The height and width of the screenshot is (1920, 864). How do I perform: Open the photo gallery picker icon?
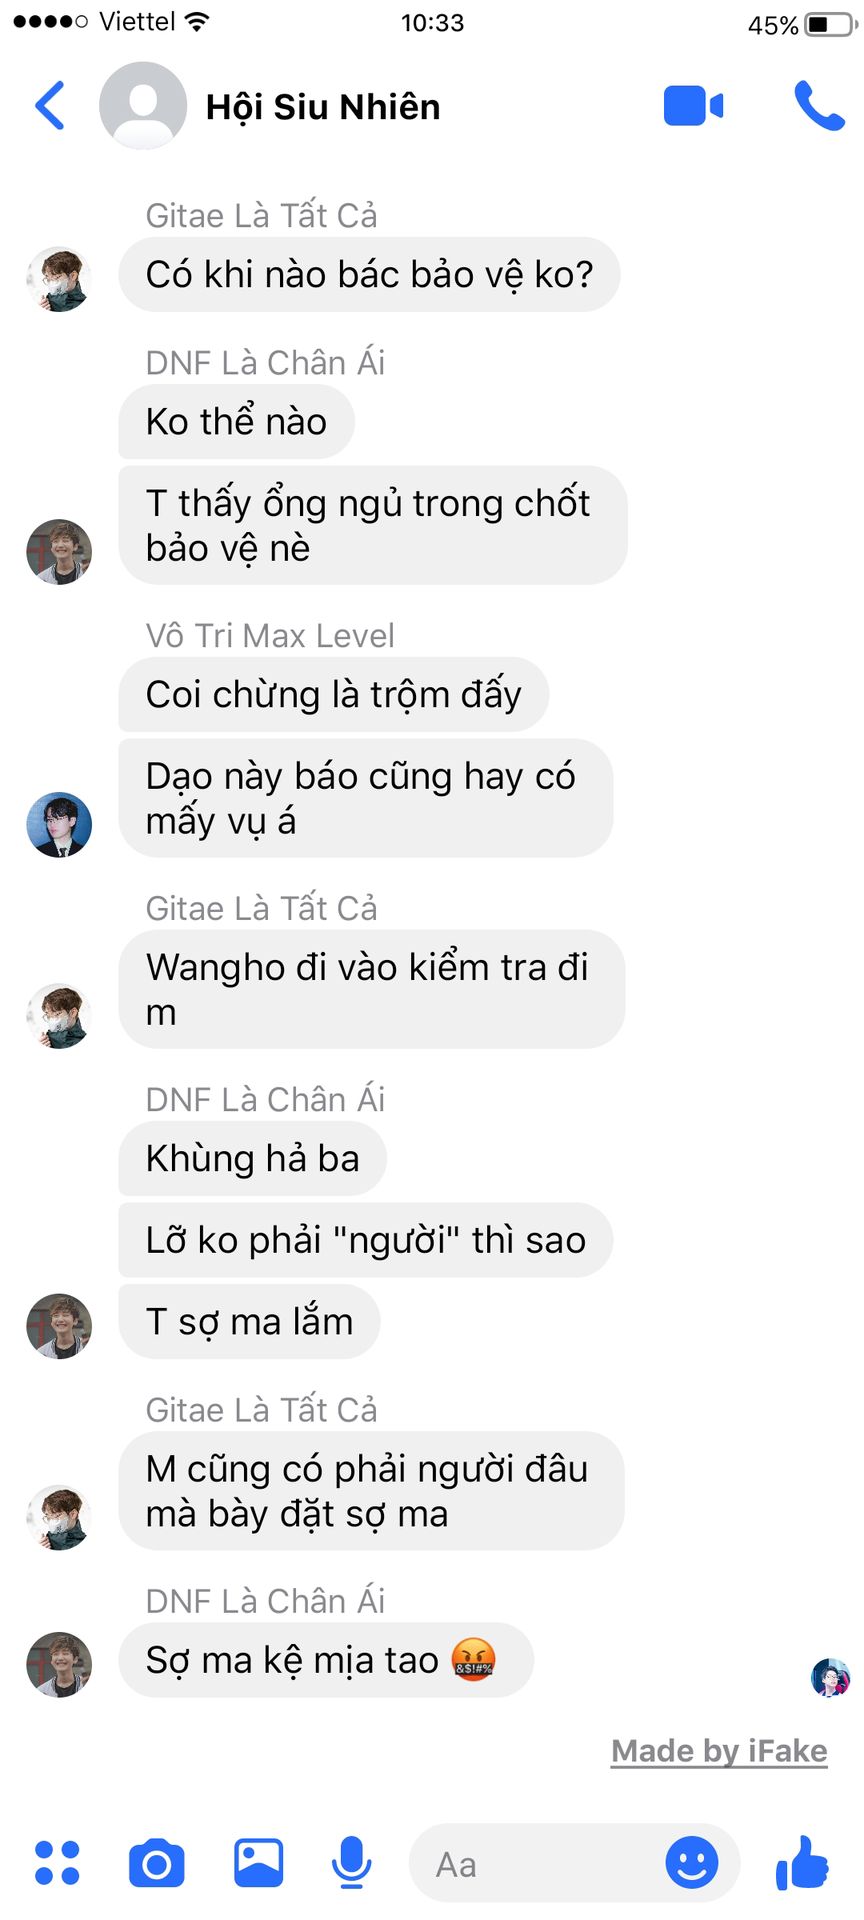pyautogui.click(x=259, y=1863)
